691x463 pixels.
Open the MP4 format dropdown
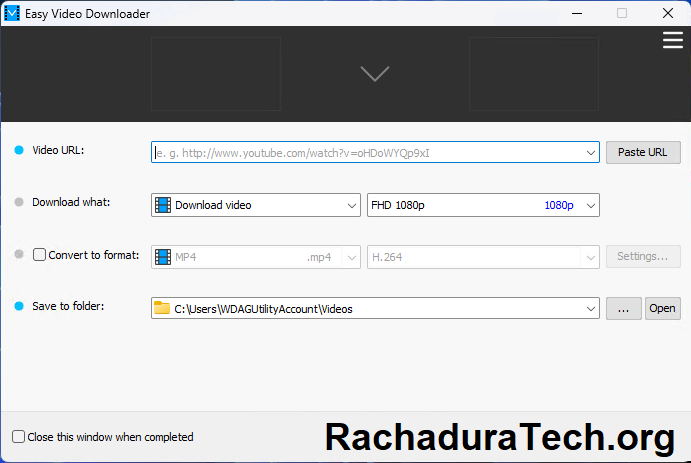(351, 257)
